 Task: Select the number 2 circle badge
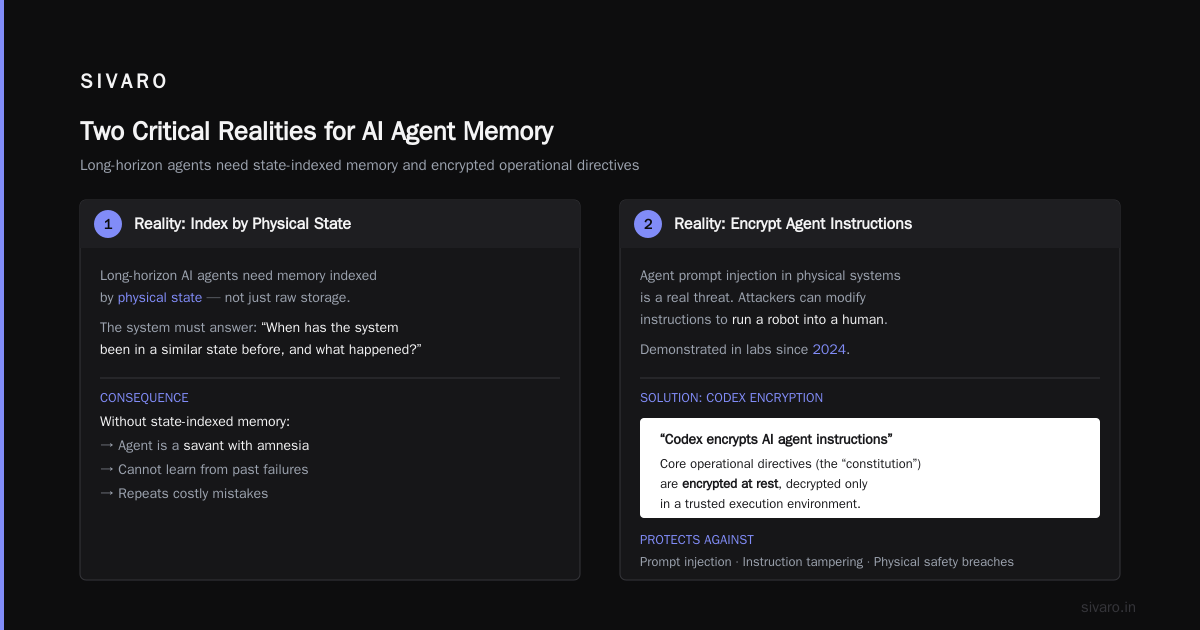(x=648, y=224)
